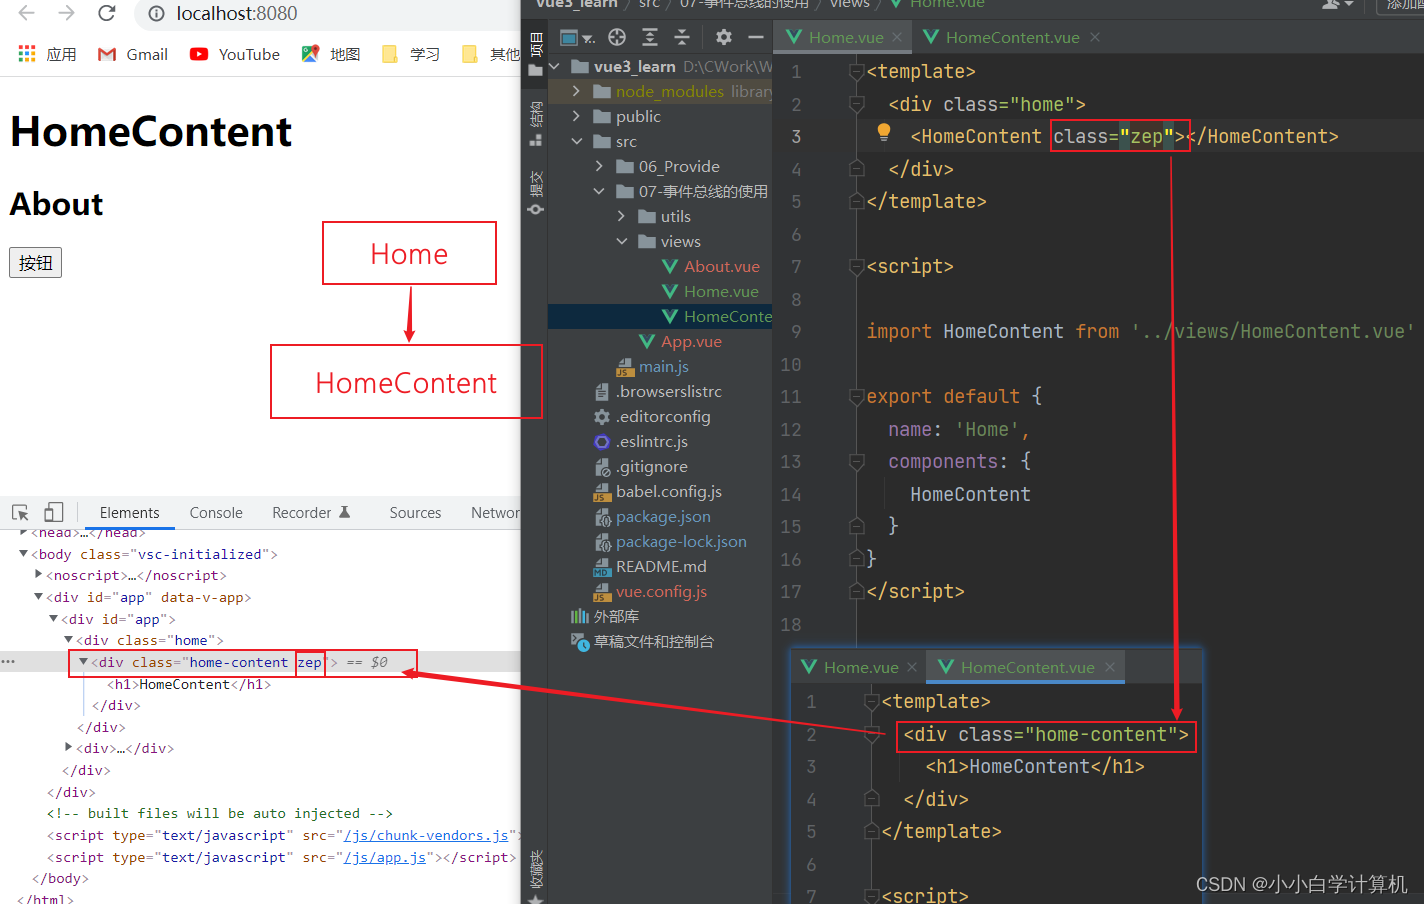This screenshot has height=904, width=1424.
Task: Click the collapse all icon in project panel
Action: (682, 37)
